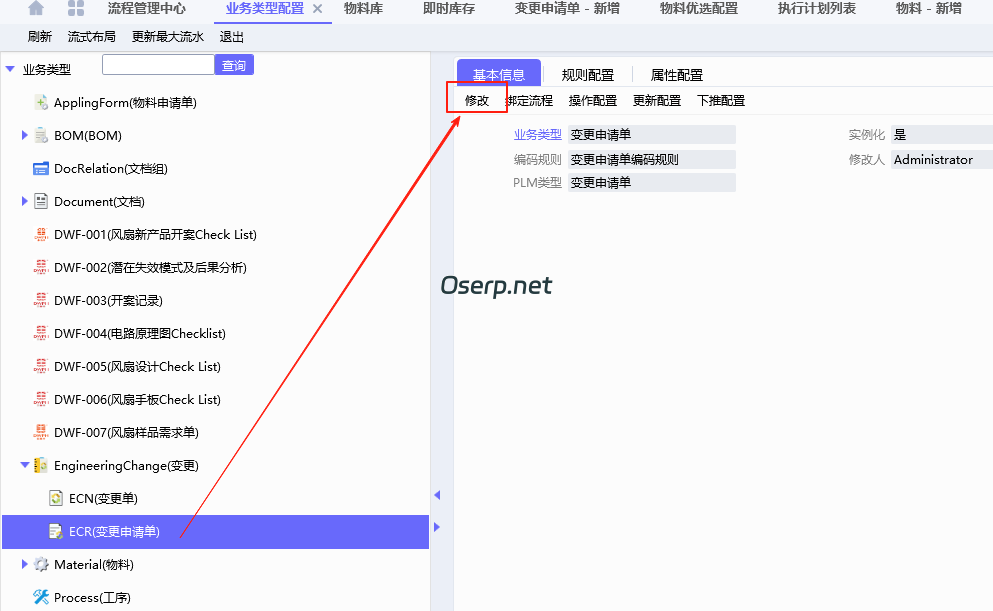The image size is (993, 611).
Task: Click the Material(物料) gear icon
Action: [x=41, y=564]
